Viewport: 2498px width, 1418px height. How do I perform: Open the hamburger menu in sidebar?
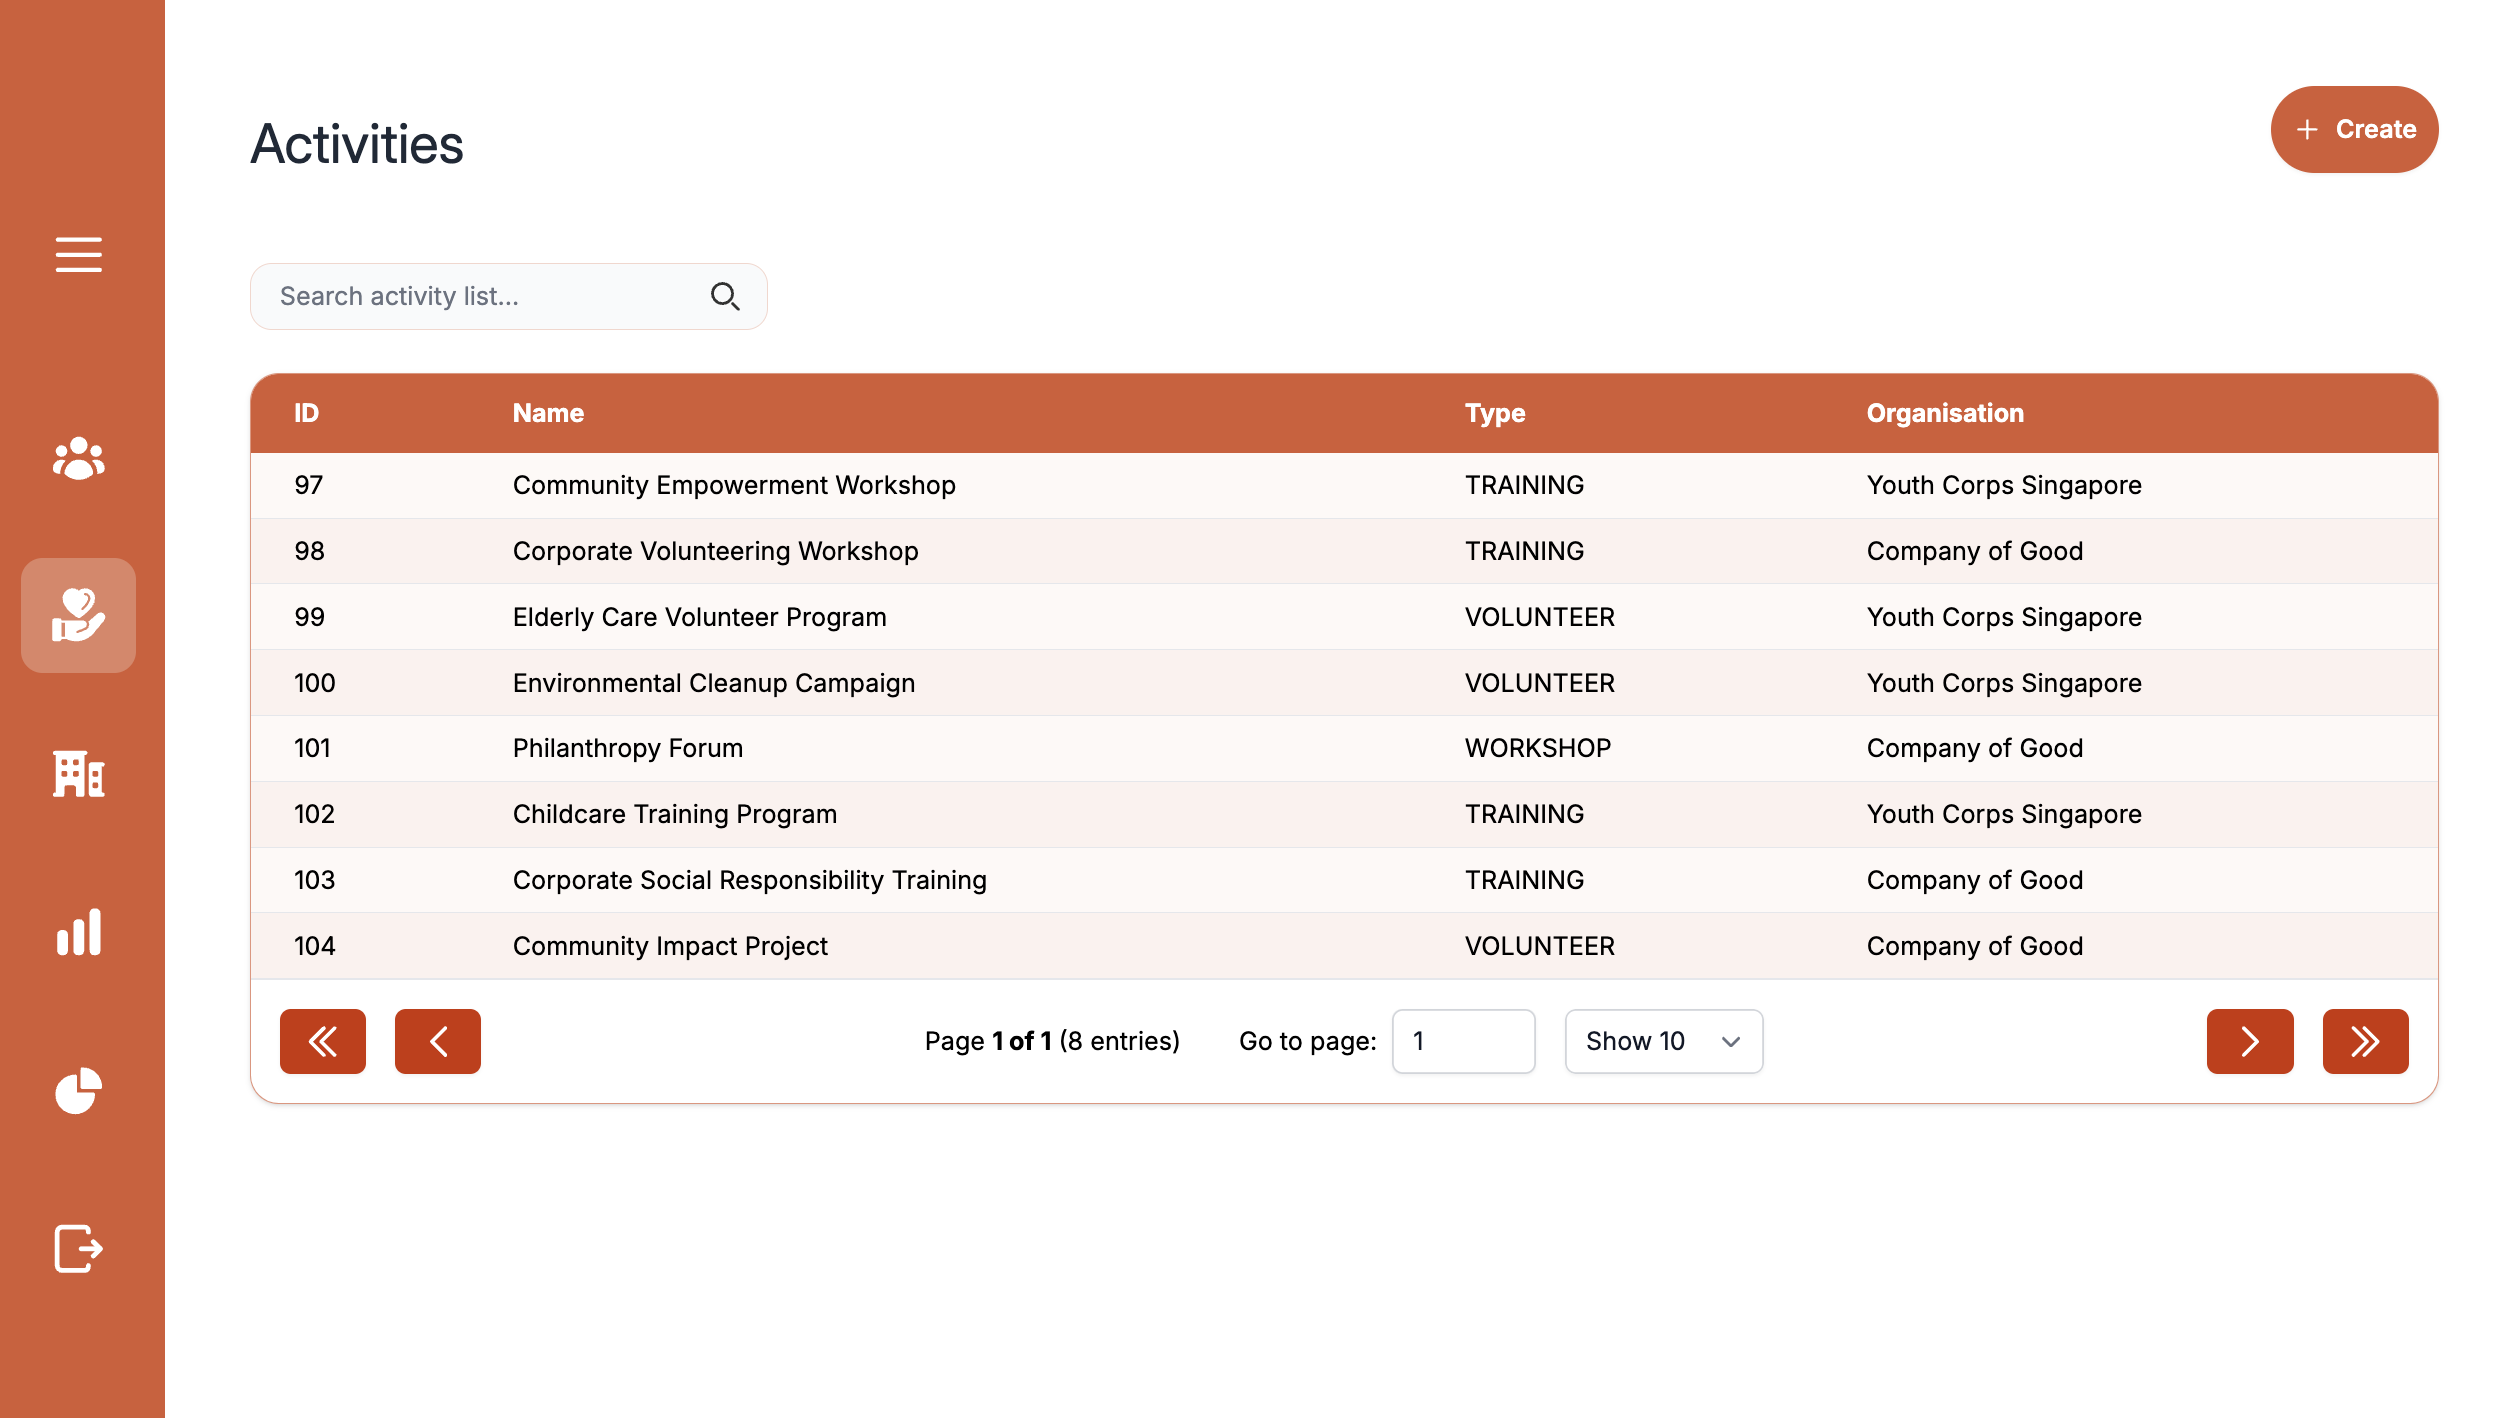[78, 254]
